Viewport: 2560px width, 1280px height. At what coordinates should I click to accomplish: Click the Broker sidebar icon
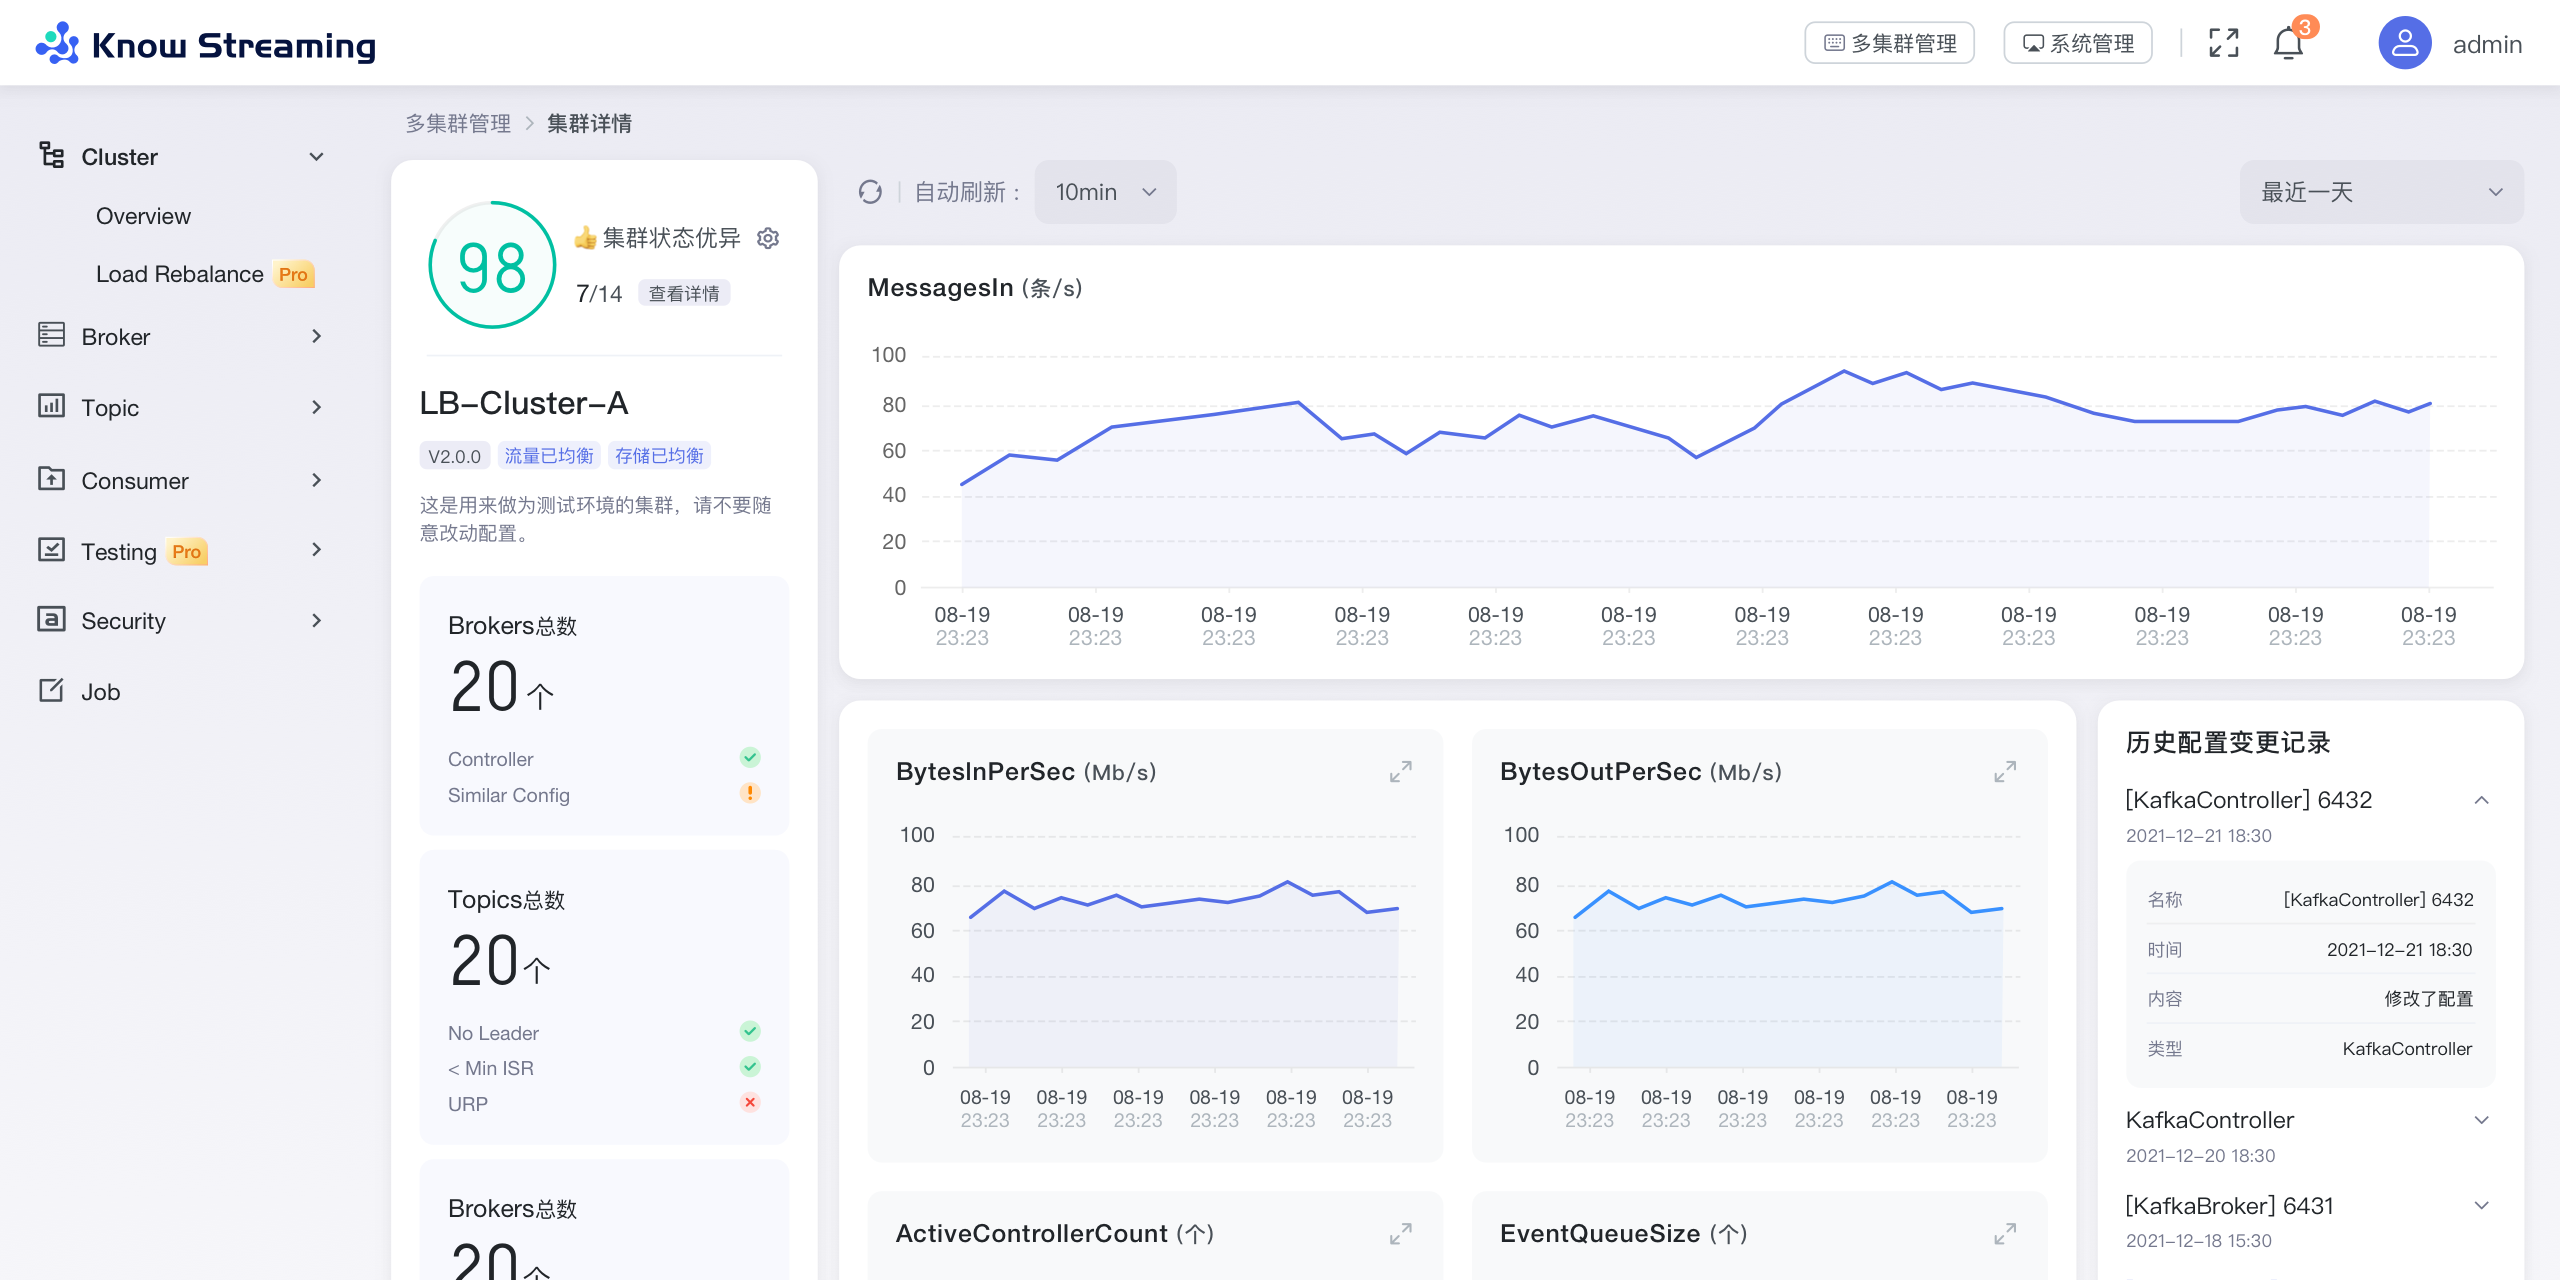(x=52, y=335)
